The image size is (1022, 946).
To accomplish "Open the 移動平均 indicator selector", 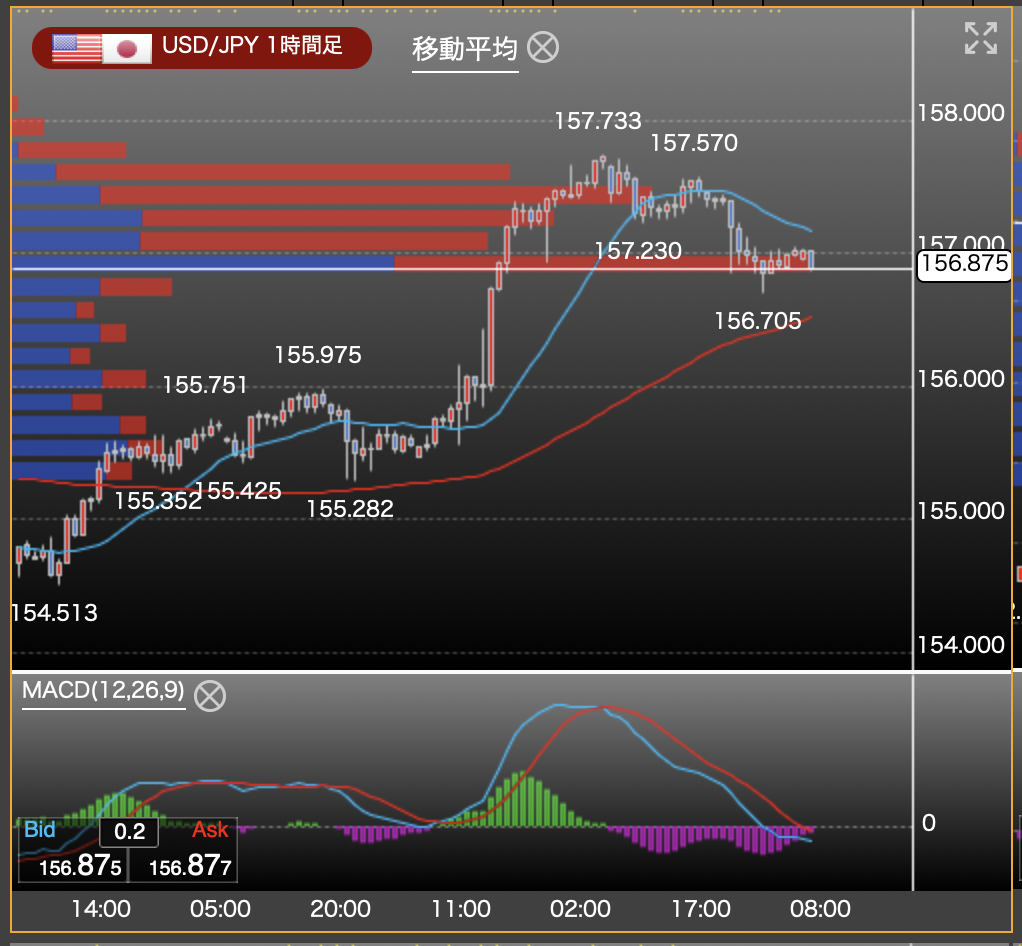I will pos(465,48).
